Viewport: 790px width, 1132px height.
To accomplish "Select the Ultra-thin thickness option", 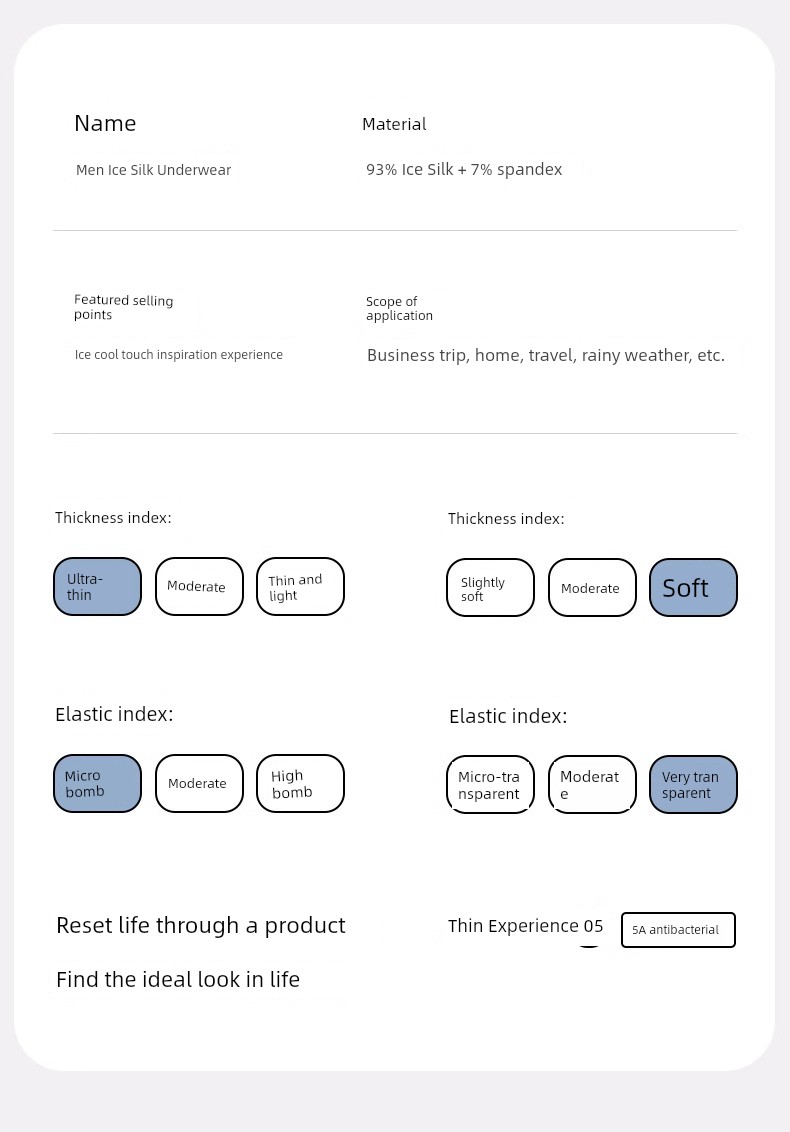I will [x=97, y=586].
